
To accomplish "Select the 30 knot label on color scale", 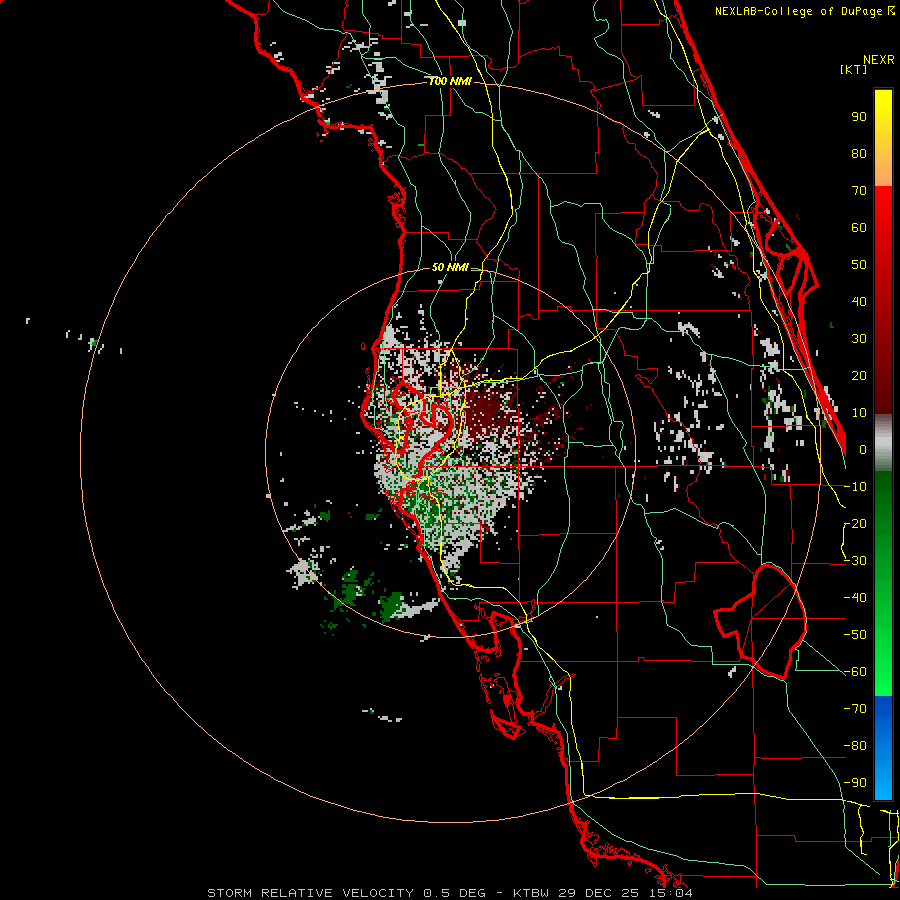I will 859,339.
